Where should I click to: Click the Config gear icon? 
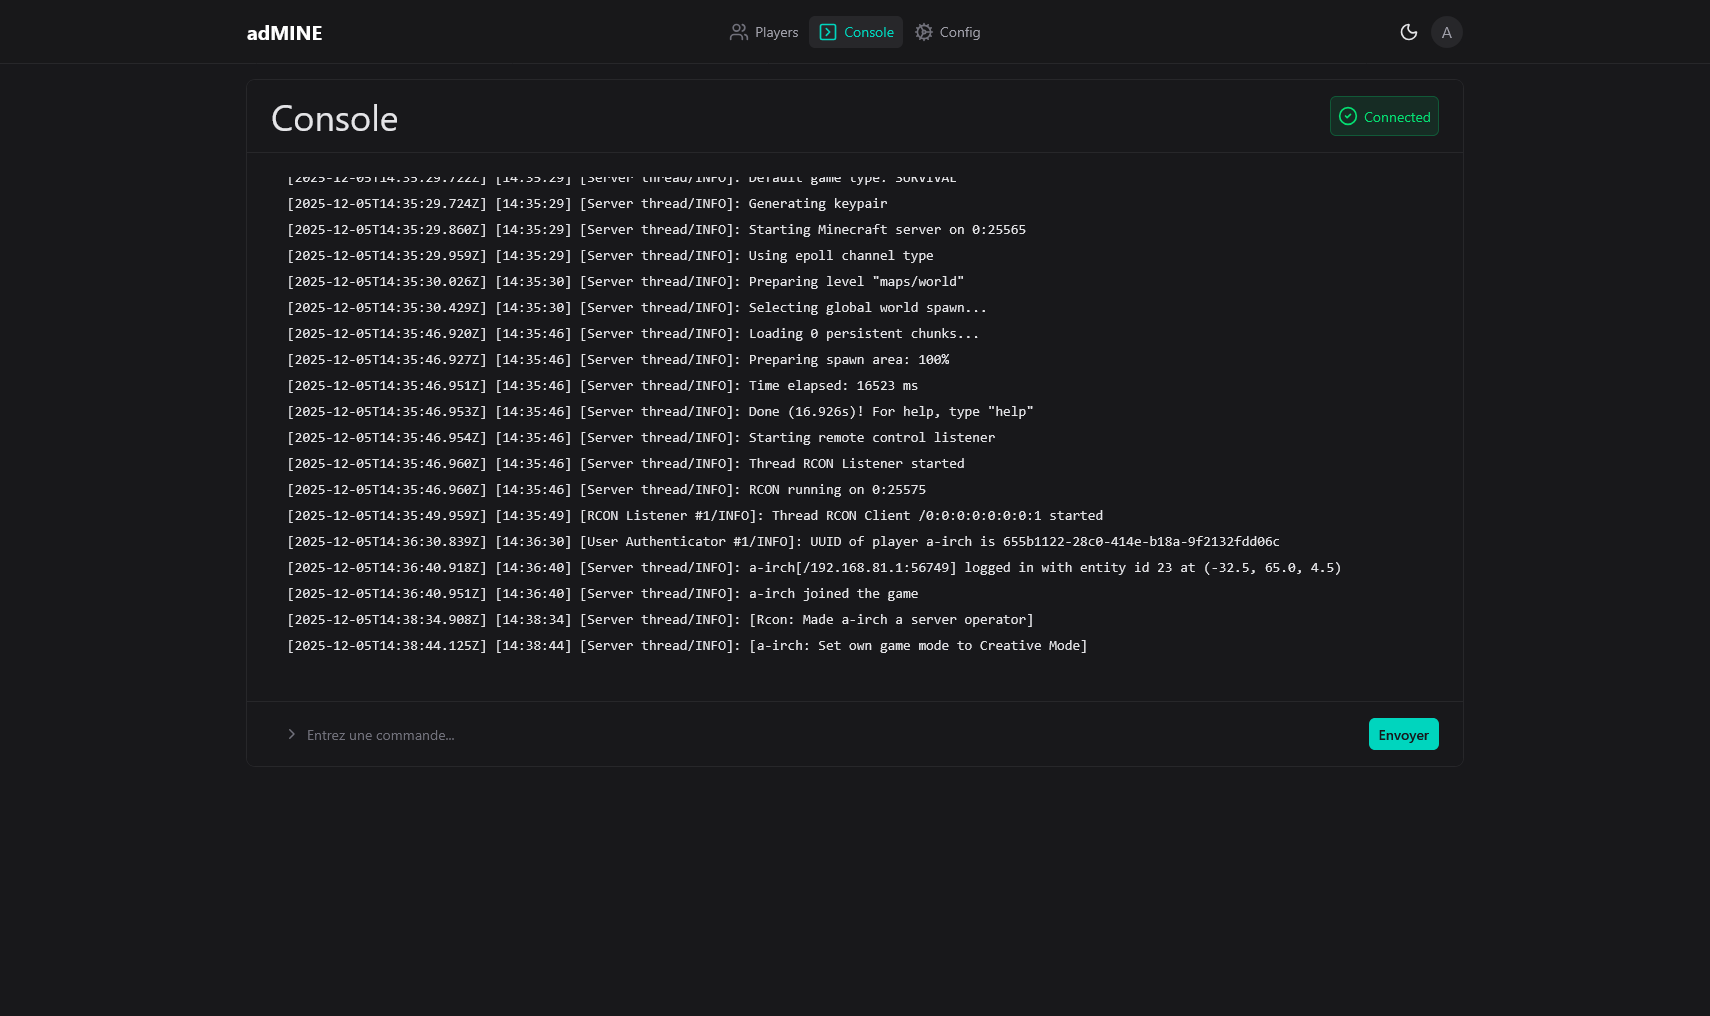point(924,32)
